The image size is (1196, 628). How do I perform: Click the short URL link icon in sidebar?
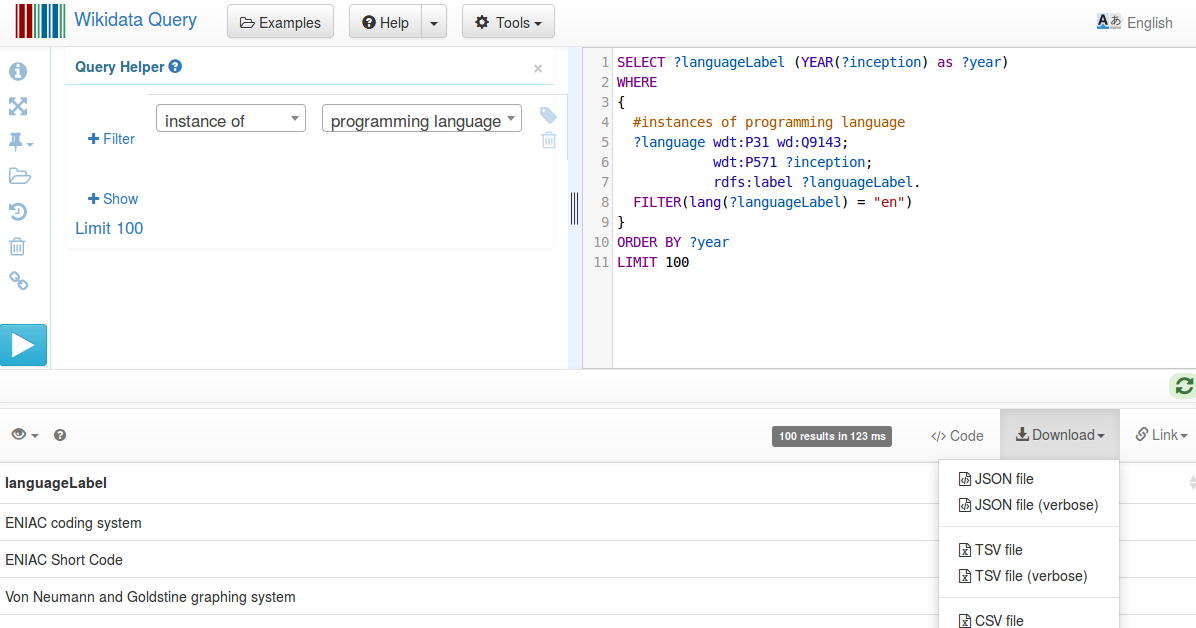coord(18,281)
